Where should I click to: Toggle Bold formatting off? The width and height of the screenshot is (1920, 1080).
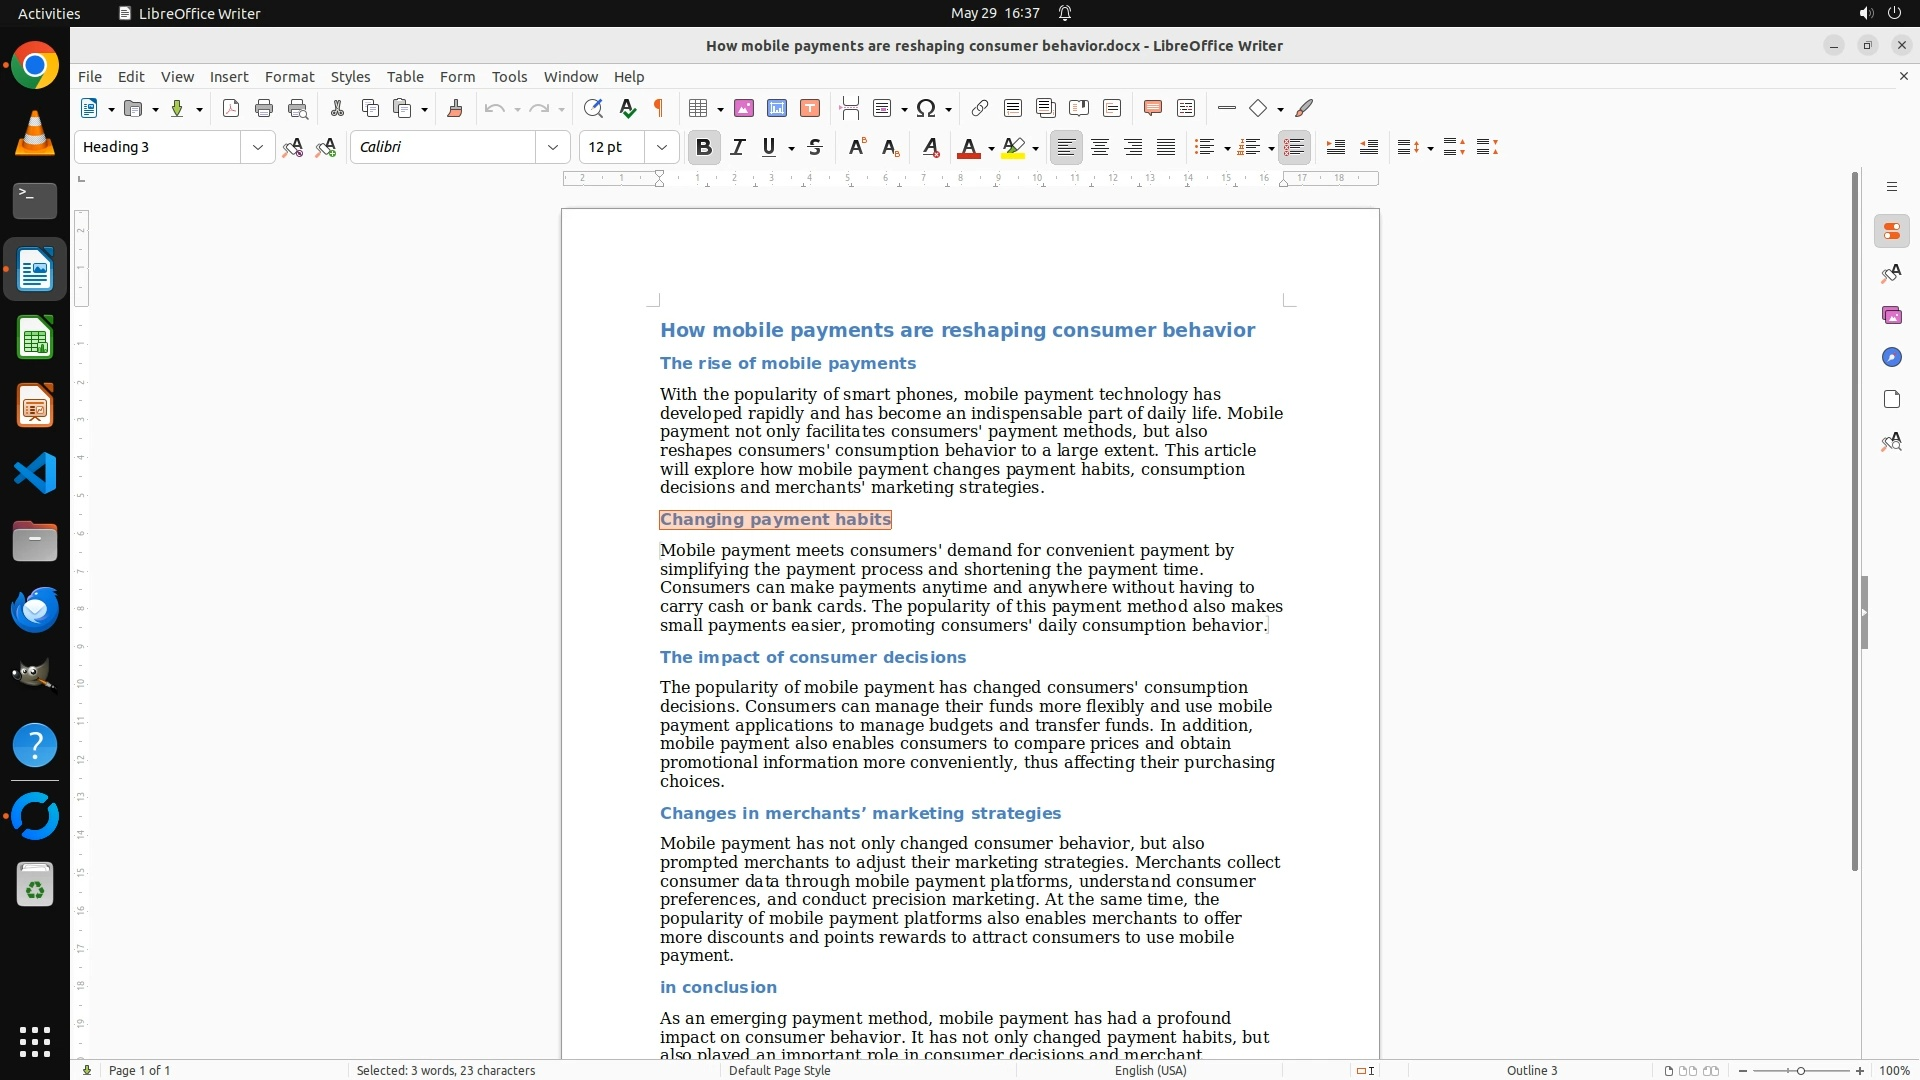coord(703,147)
